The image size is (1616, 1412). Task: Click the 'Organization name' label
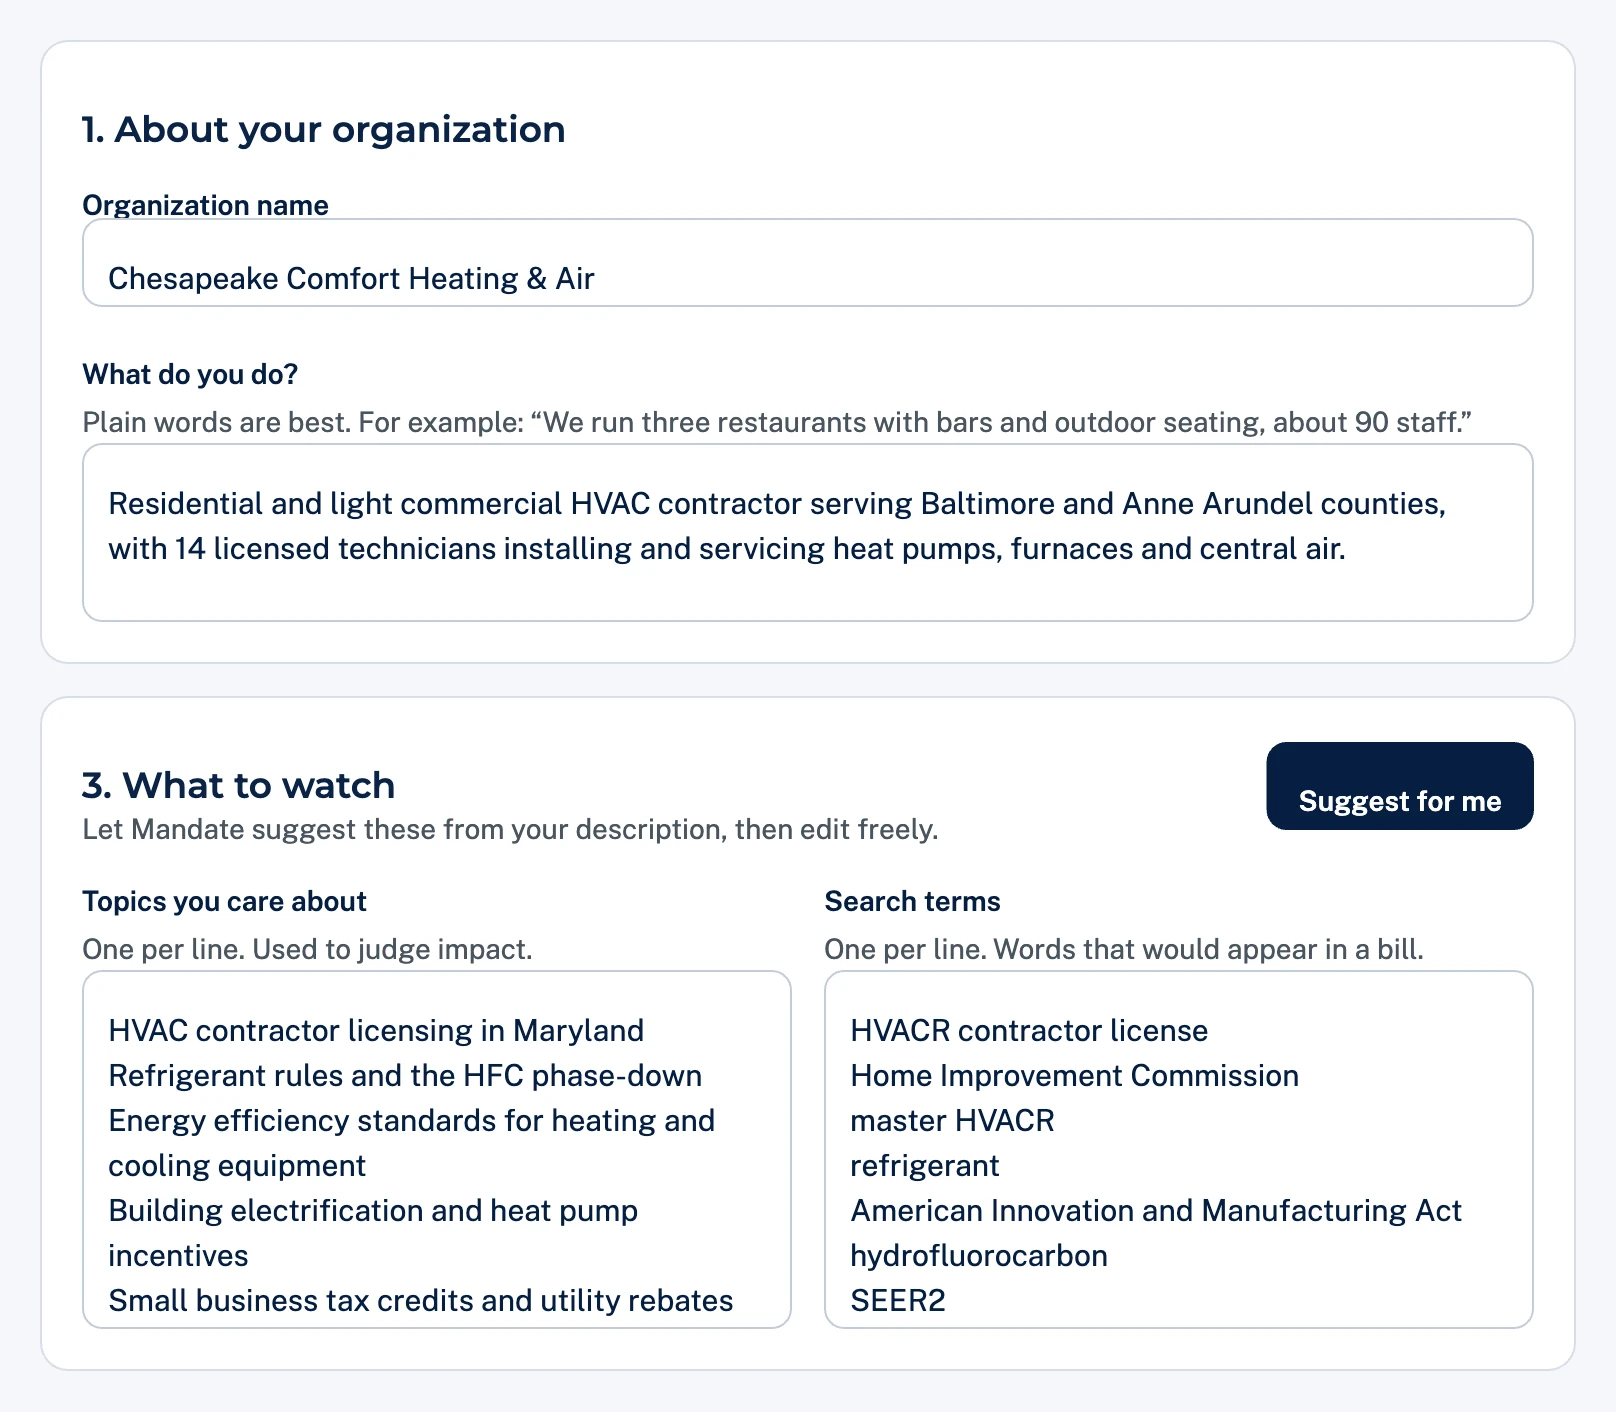205,205
